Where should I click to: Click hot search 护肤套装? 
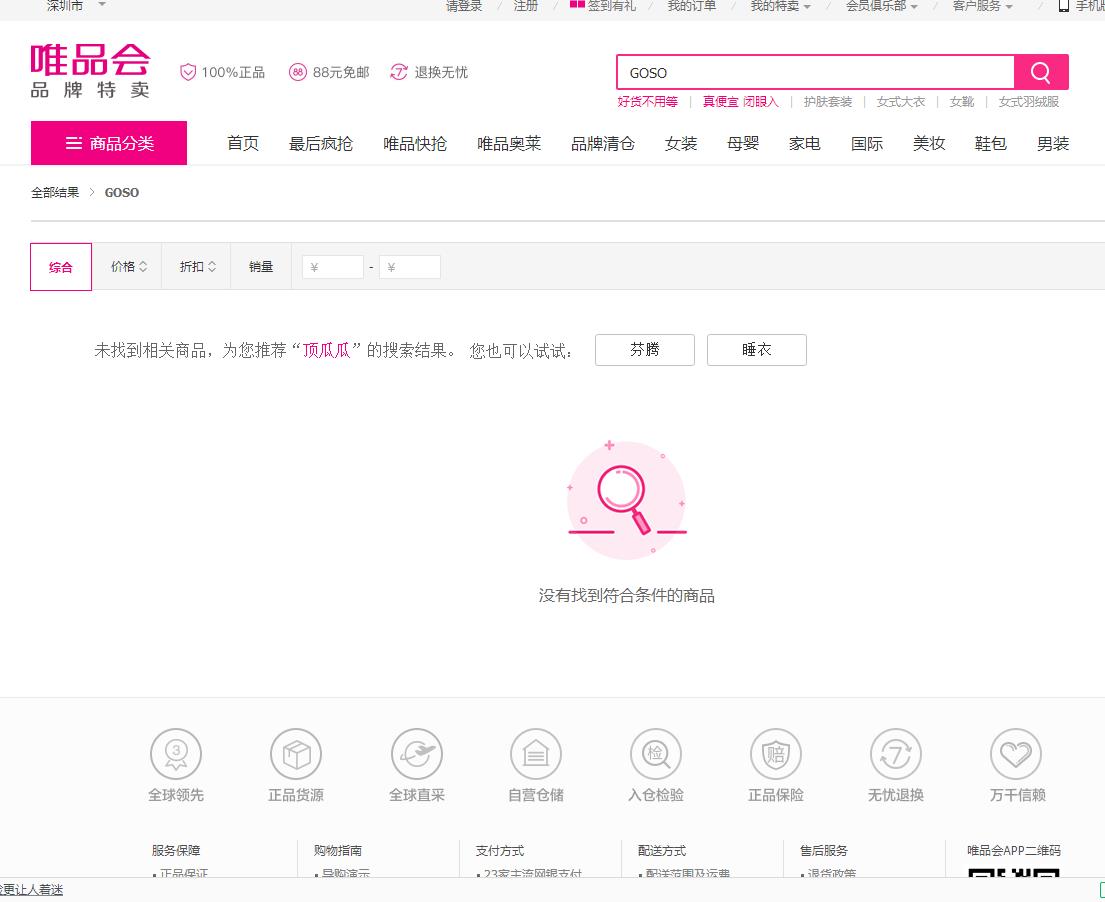(828, 101)
